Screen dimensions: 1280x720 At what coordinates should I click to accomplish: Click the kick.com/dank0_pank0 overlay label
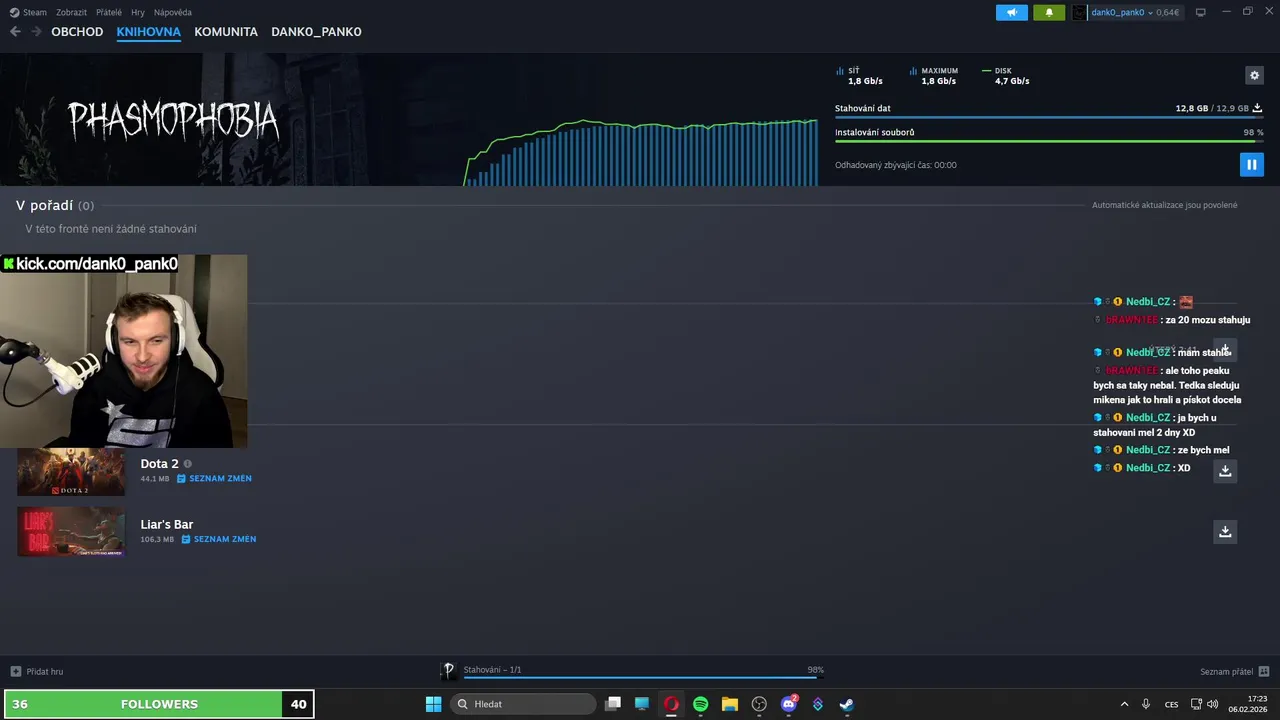tap(90, 264)
